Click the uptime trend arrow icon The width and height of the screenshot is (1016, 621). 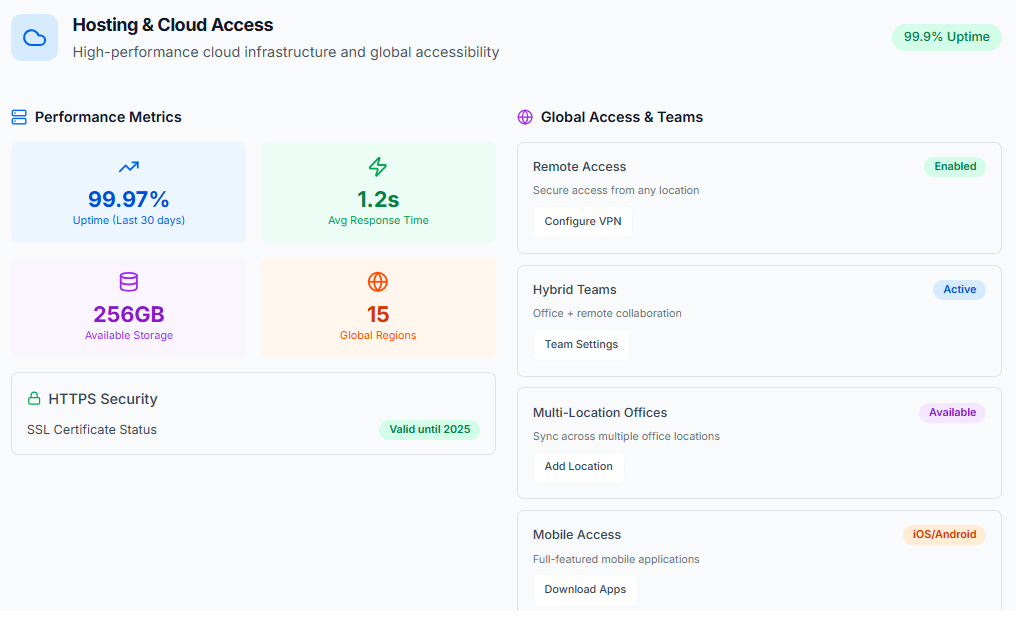tap(128, 167)
